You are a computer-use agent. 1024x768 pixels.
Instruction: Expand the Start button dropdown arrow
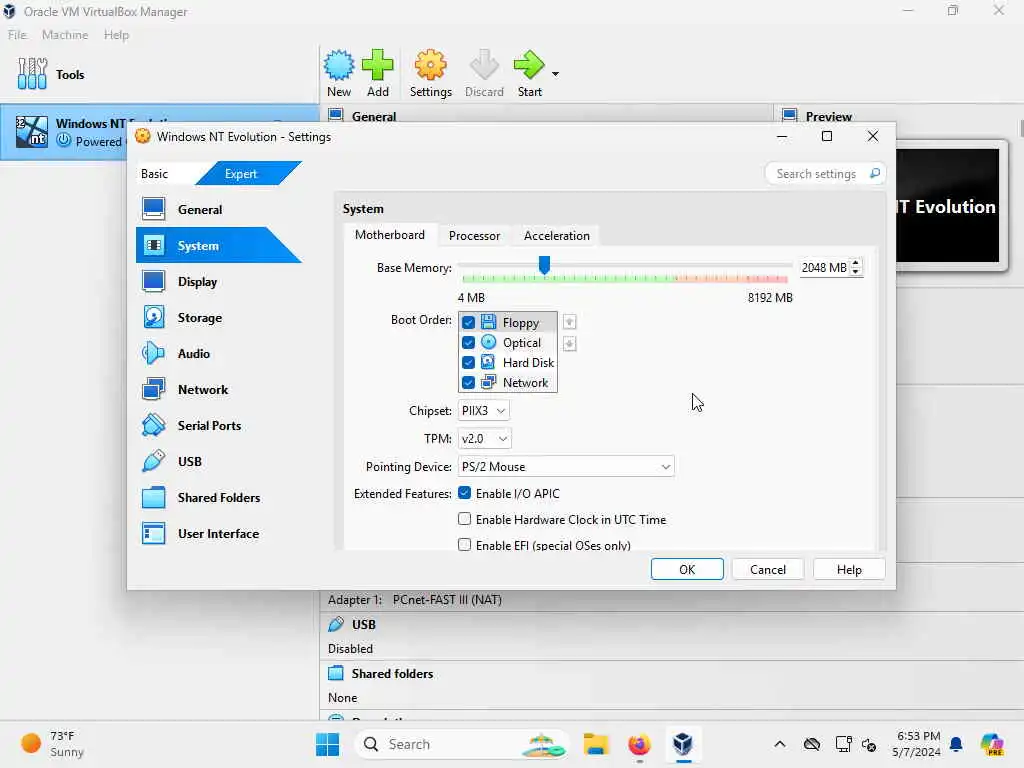coord(555,74)
